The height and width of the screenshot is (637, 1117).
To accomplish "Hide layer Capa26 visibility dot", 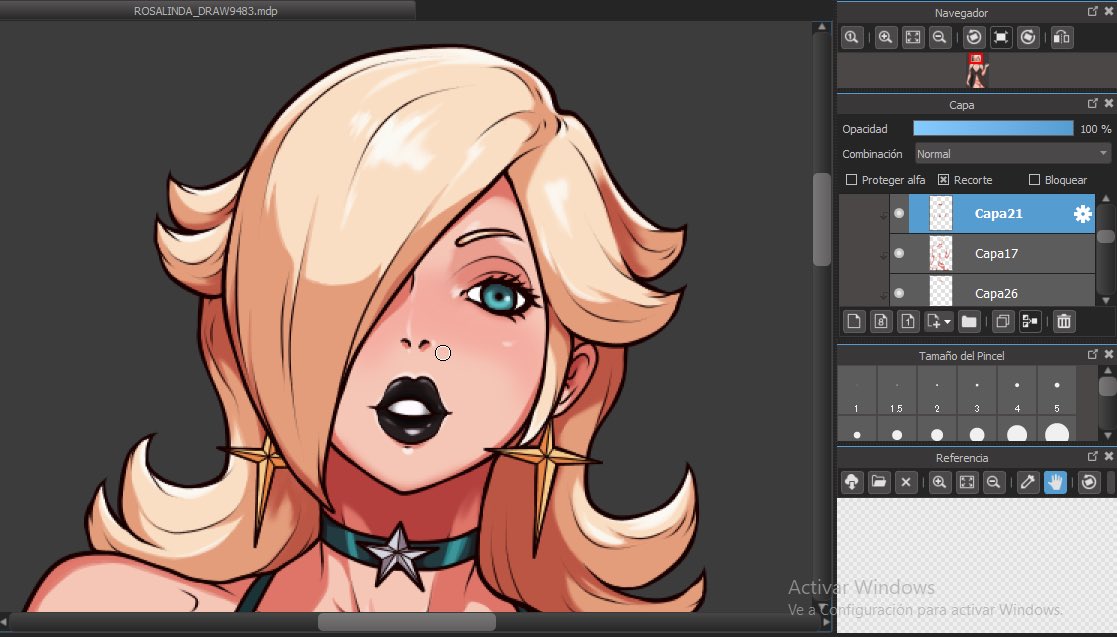I will [x=899, y=293].
